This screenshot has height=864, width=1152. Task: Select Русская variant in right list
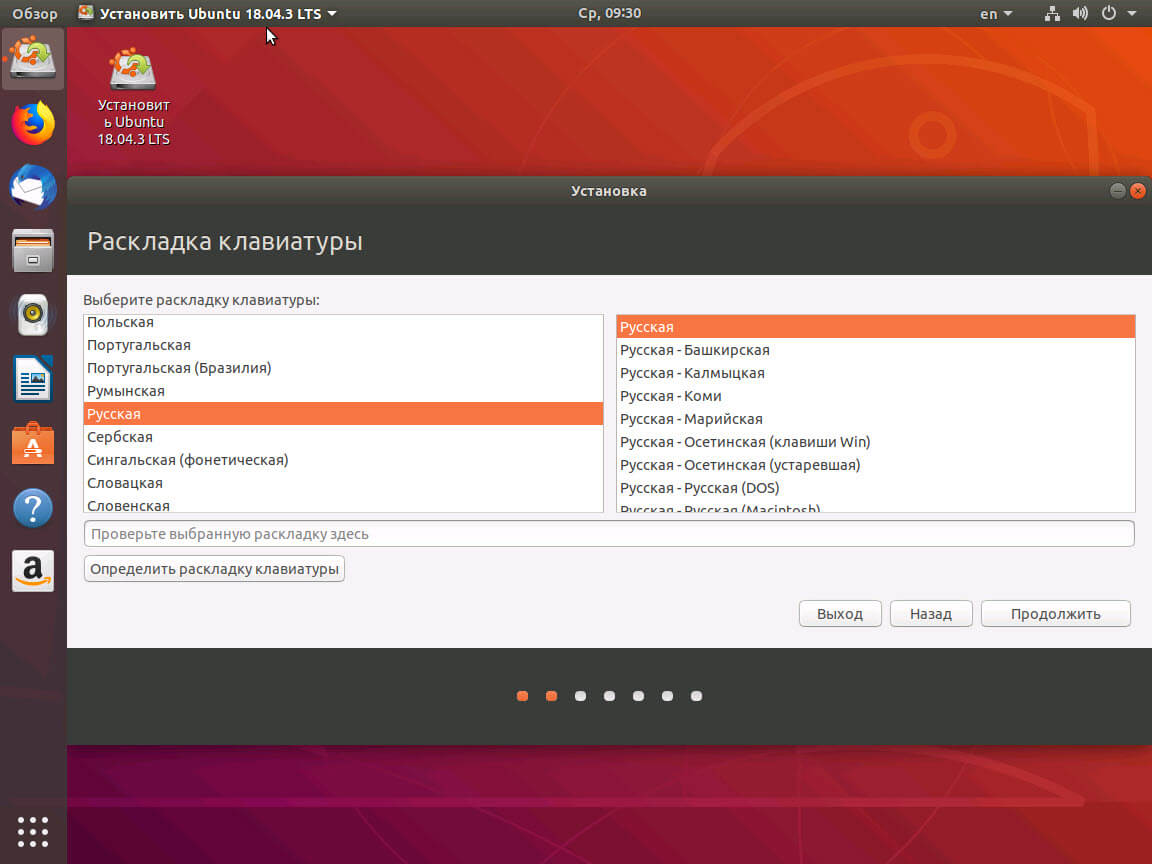click(875, 327)
